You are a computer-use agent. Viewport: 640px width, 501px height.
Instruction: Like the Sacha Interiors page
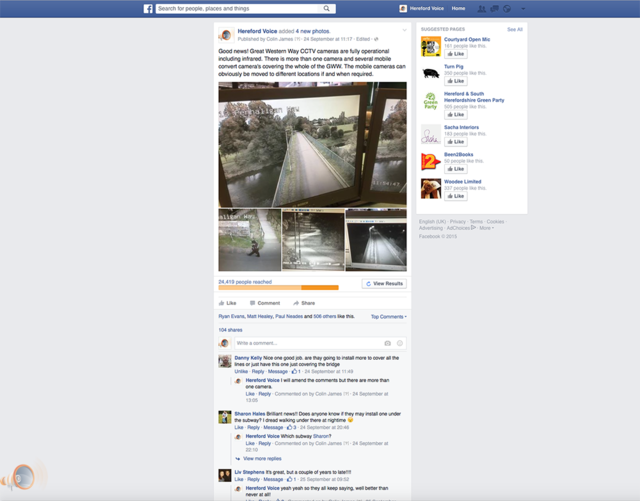coord(458,142)
